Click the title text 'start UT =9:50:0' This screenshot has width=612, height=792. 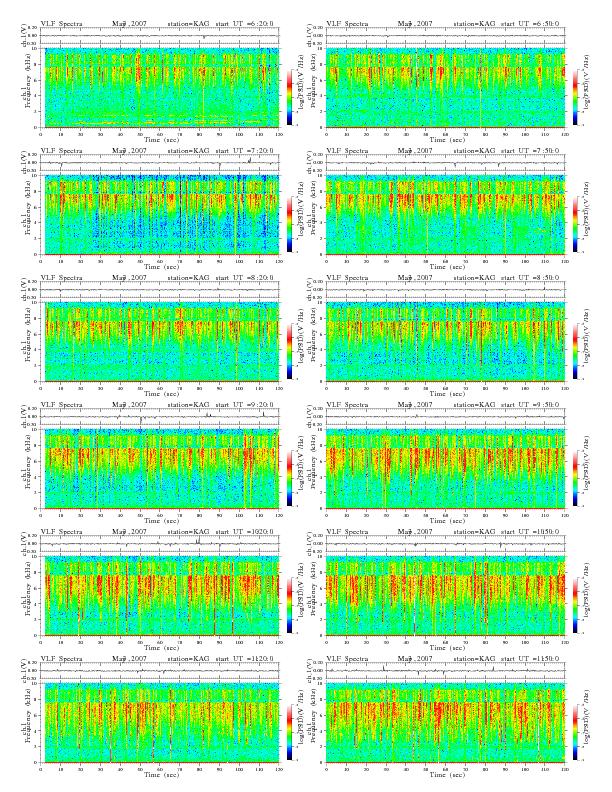(531, 405)
